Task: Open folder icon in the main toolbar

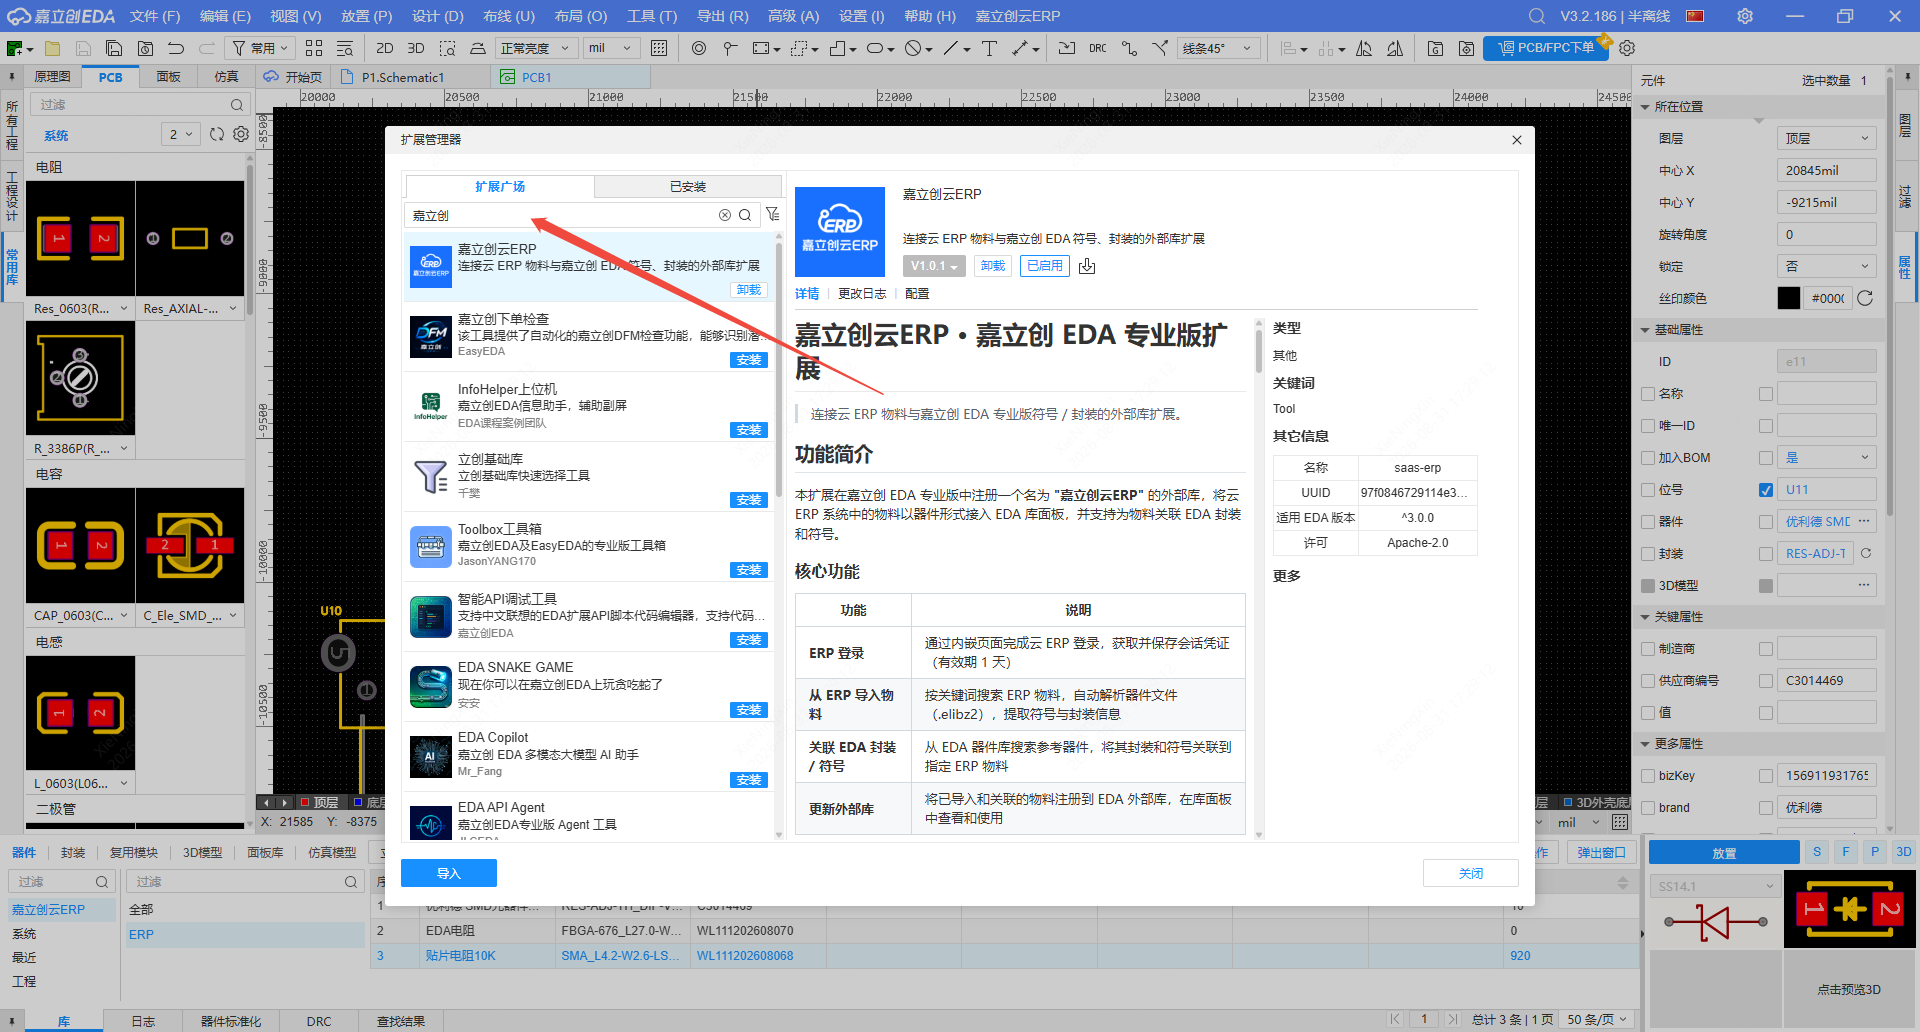Action: 53,48
